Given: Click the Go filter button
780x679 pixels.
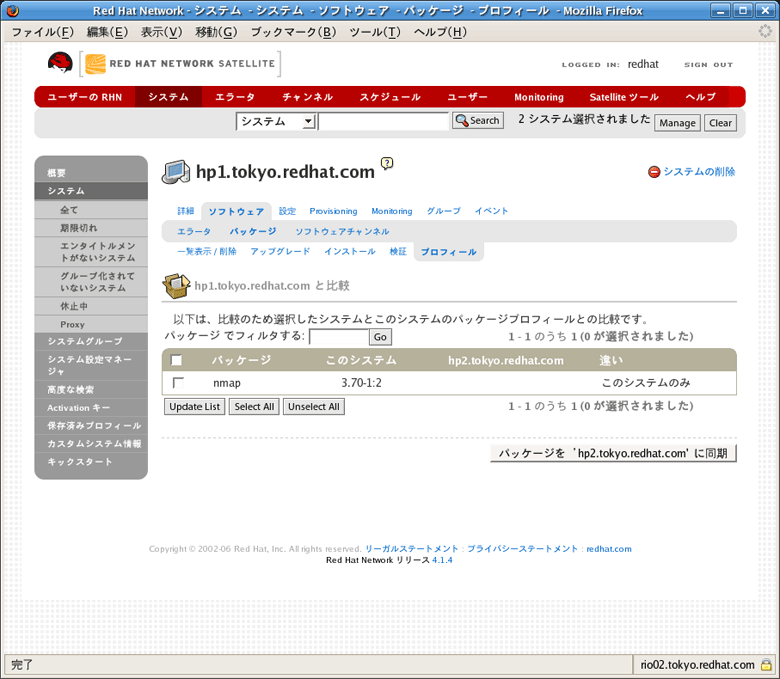Looking at the screenshot, I should coord(380,337).
